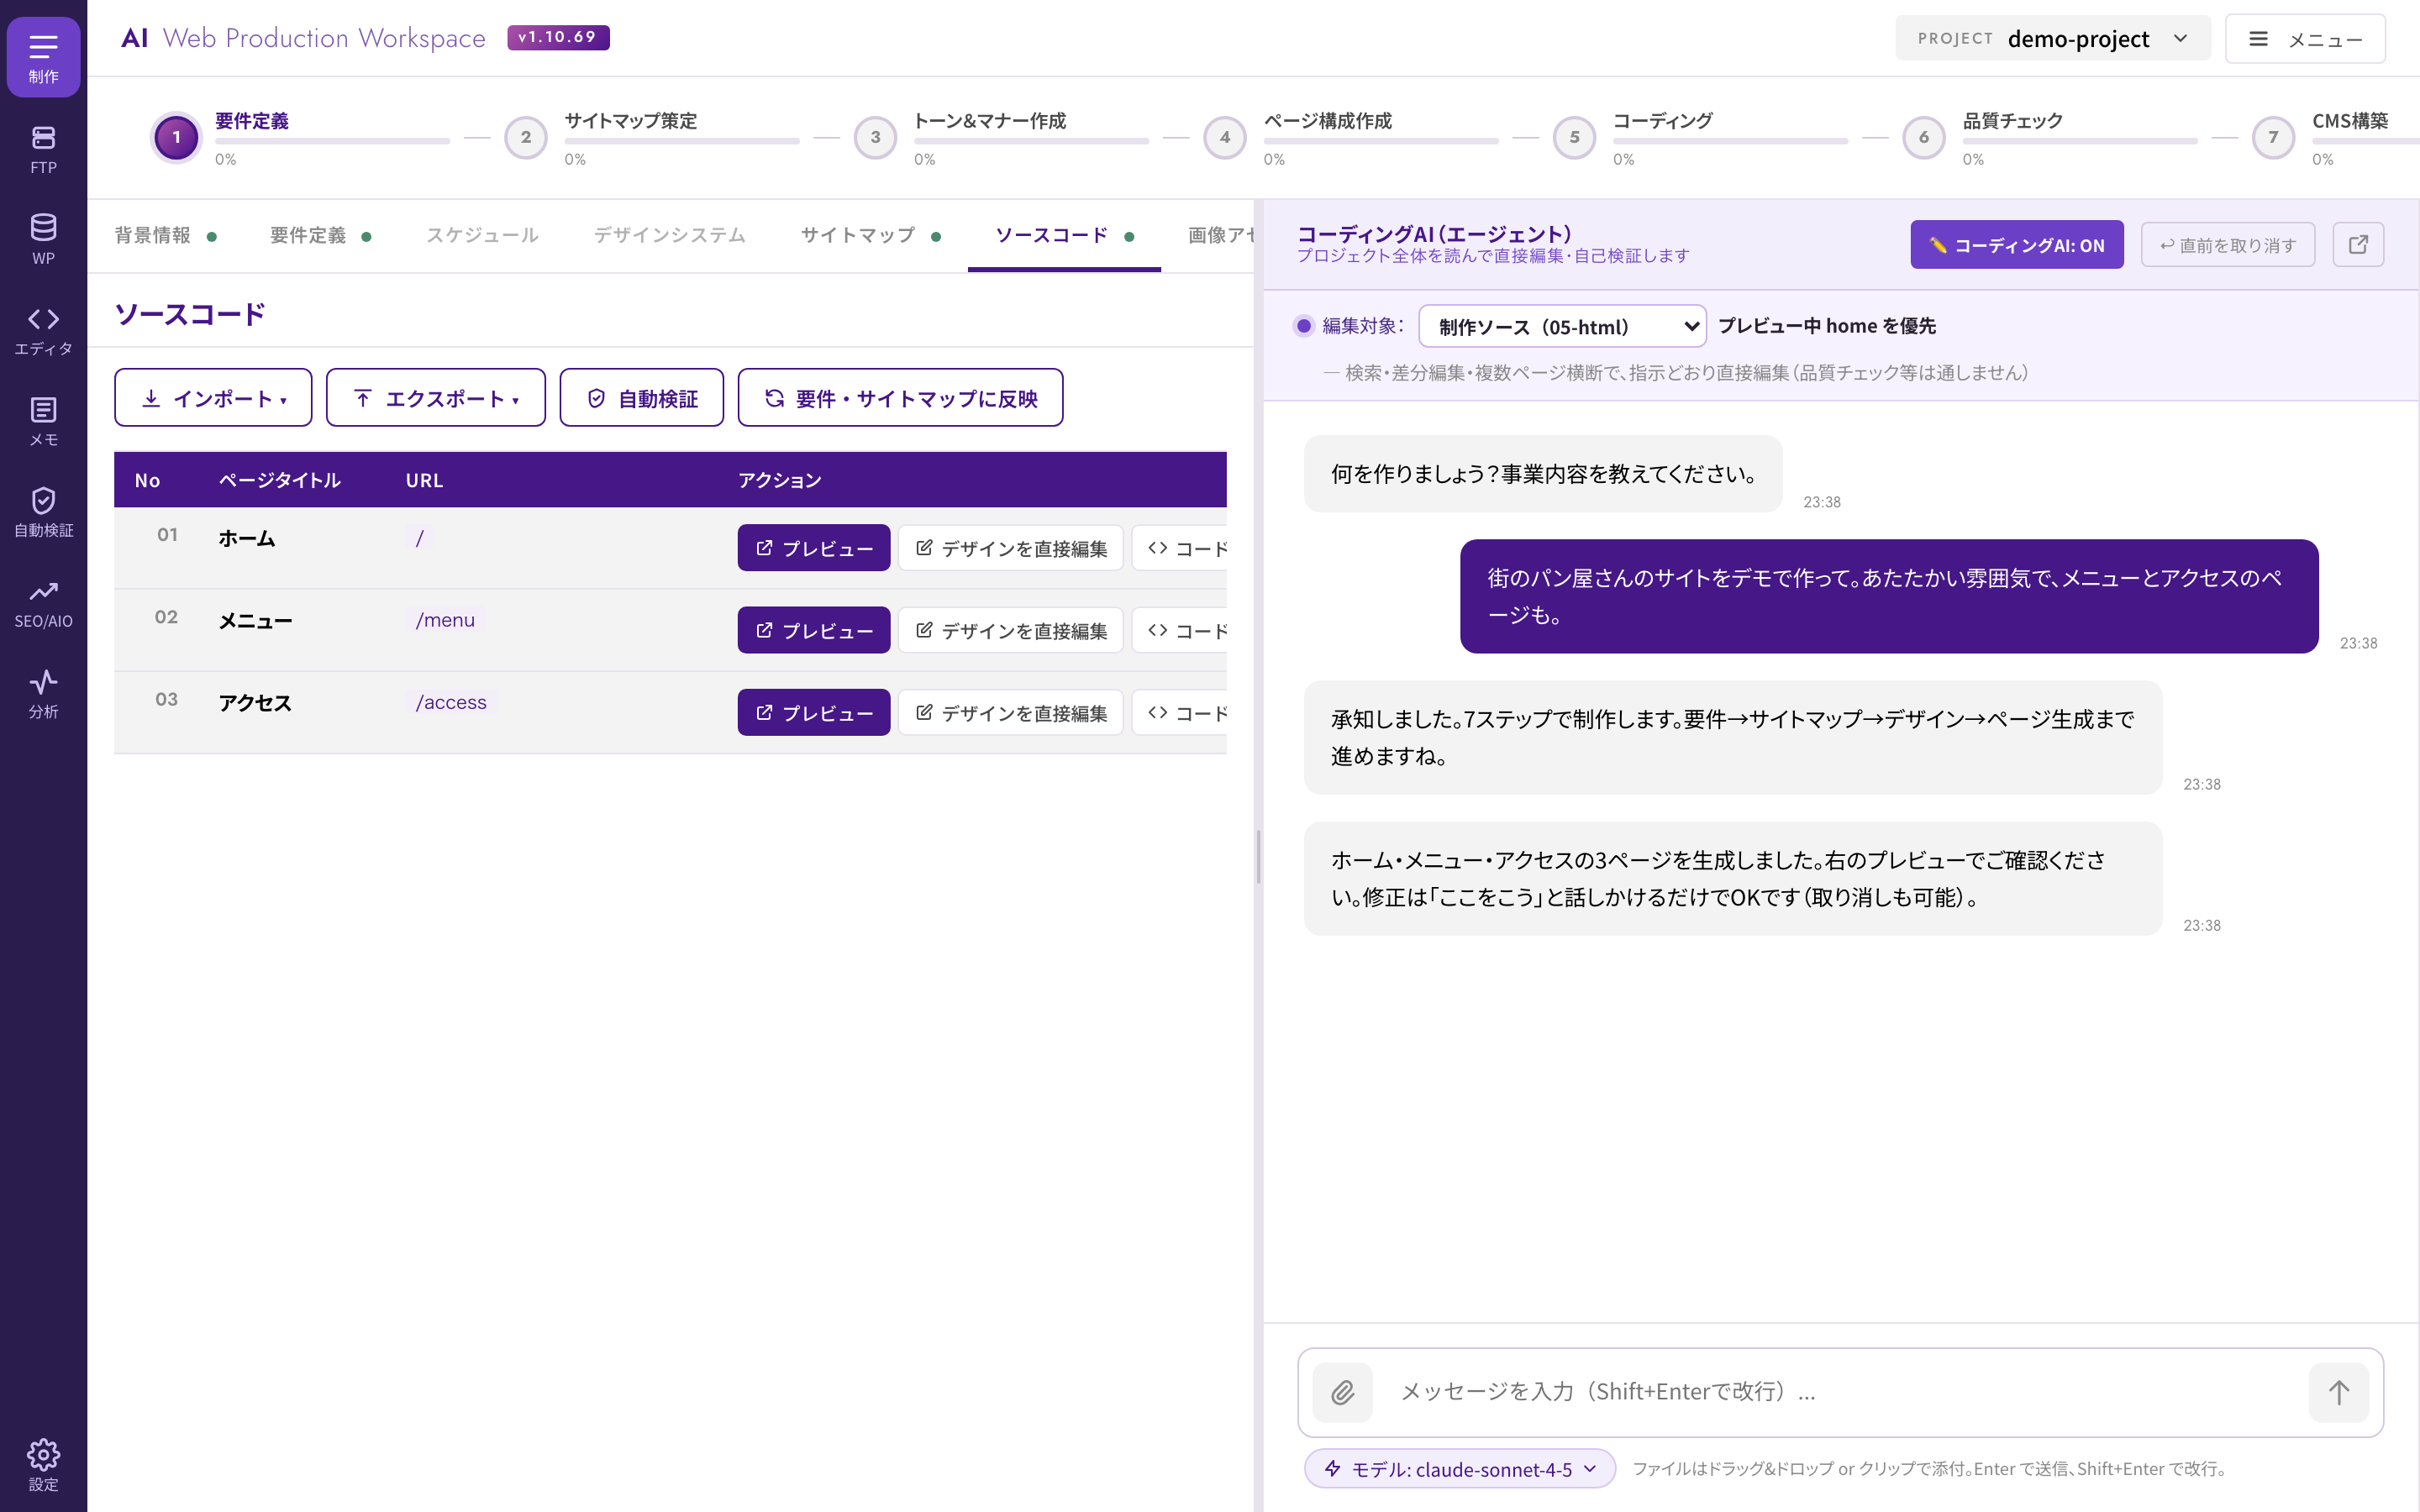Screen dimensions: 2420x1512
Task: Open the SEO/AIO sidebar section
Action: click(x=43, y=604)
